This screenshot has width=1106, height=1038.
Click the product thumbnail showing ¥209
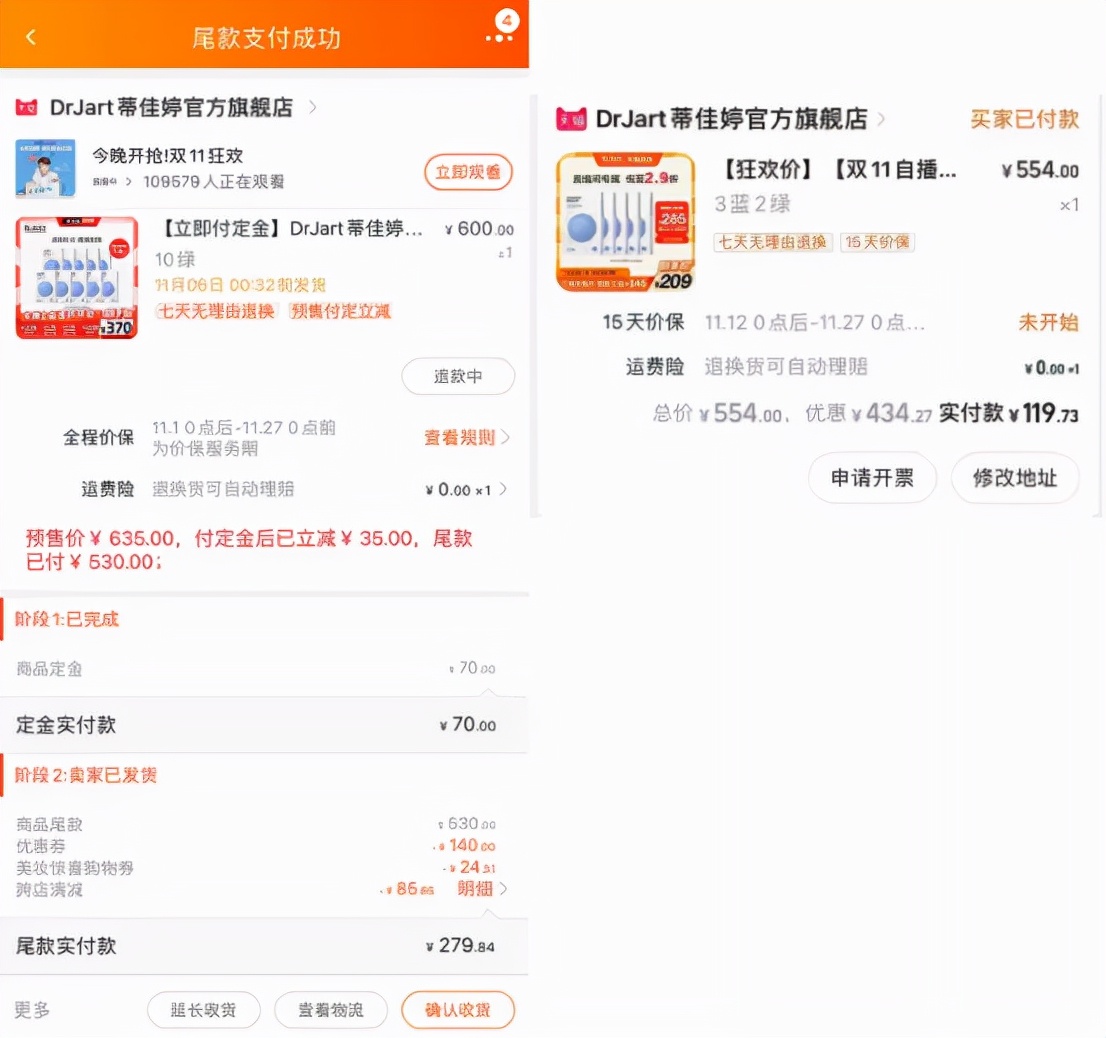click(623, 220)
